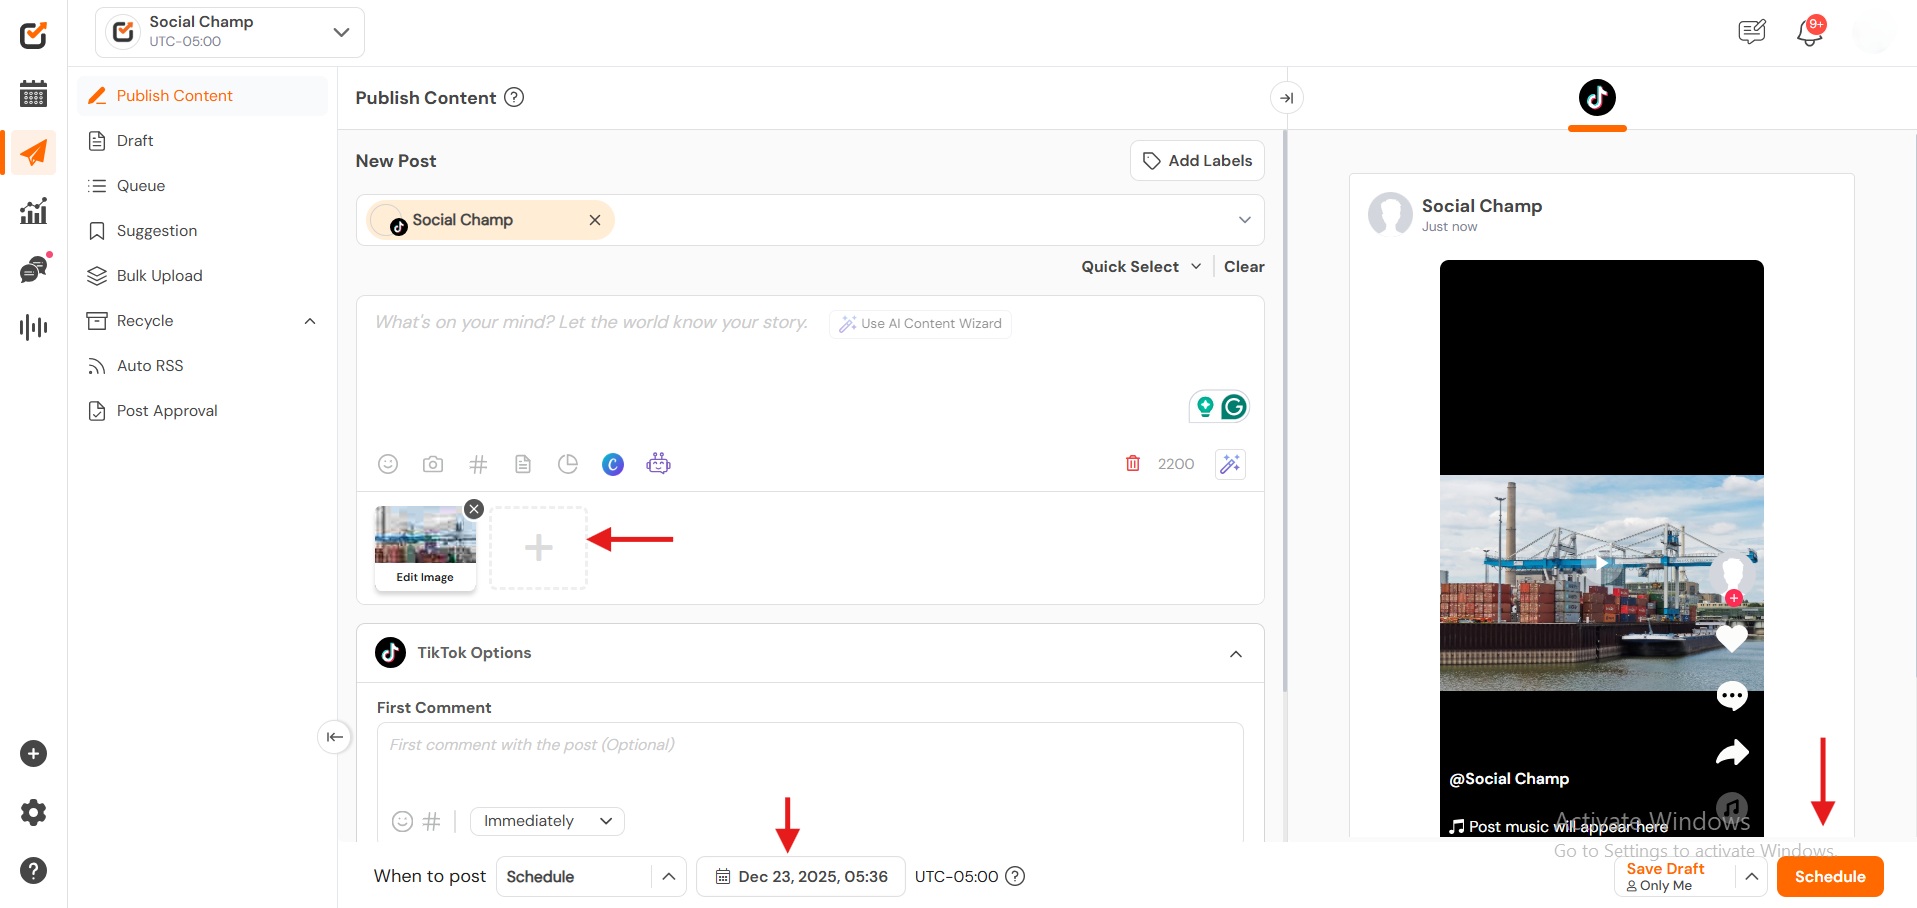This screenshot has height=908, width=1917.
Task: Click the Add Labels button
Action: coord(1197,161)
